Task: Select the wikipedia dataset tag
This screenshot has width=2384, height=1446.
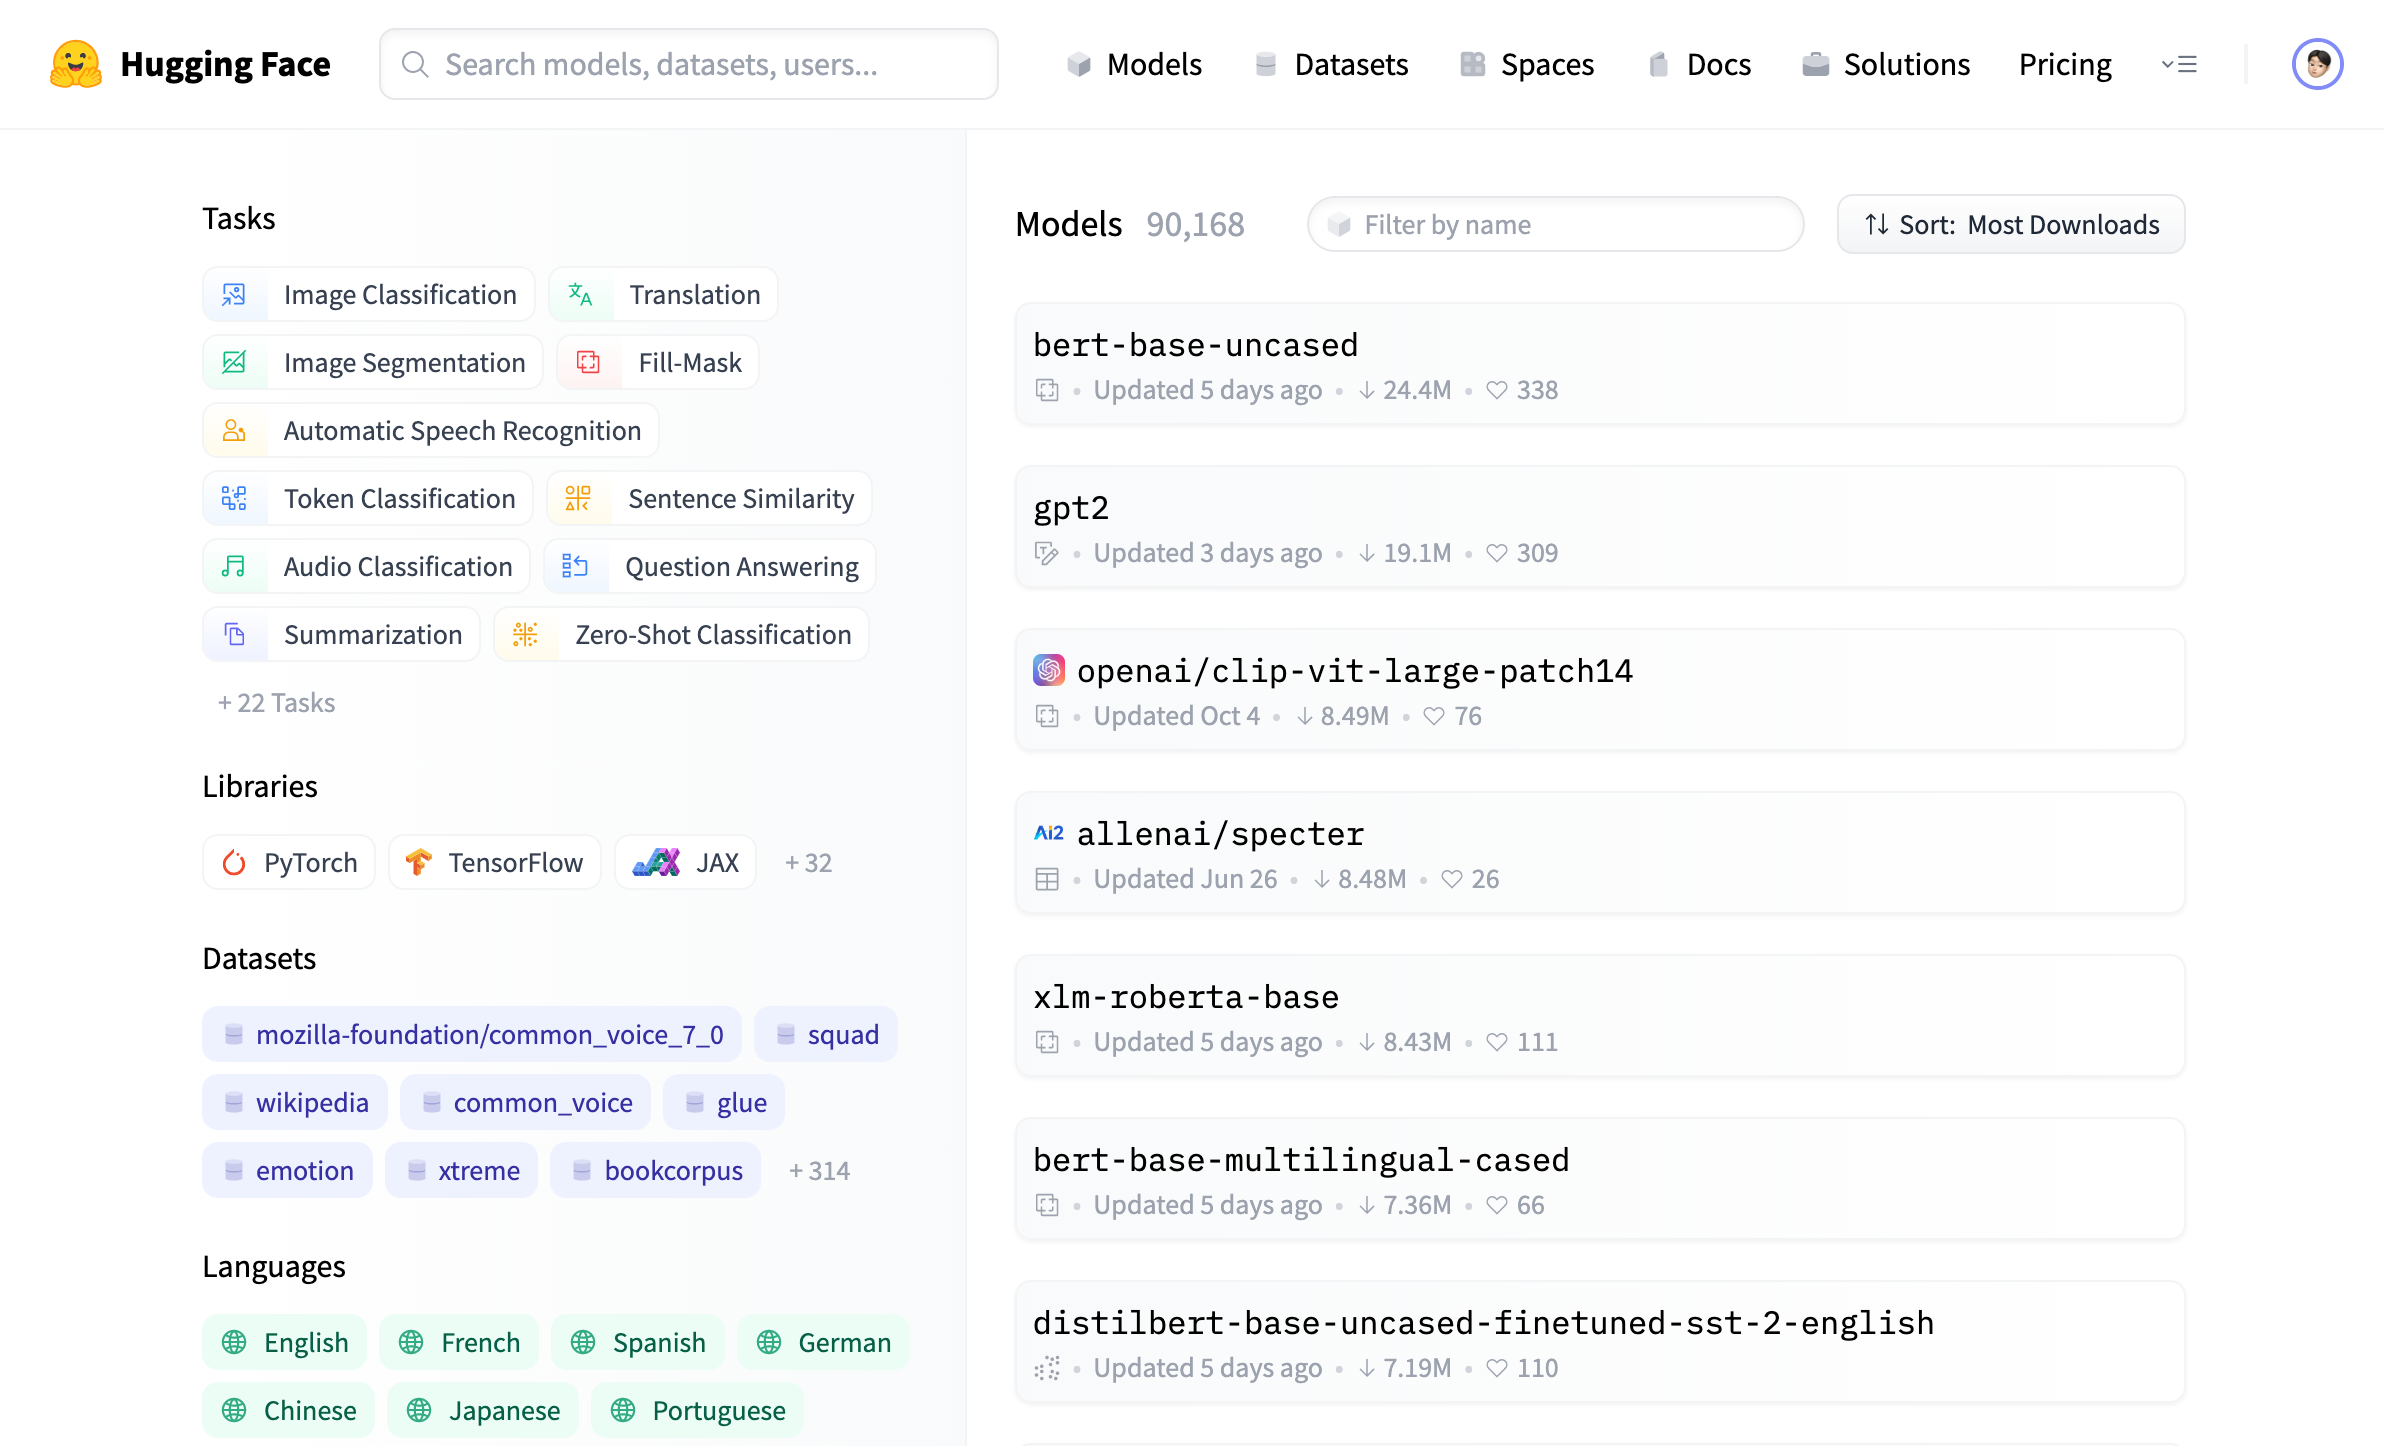Action: pos(295,1103)
